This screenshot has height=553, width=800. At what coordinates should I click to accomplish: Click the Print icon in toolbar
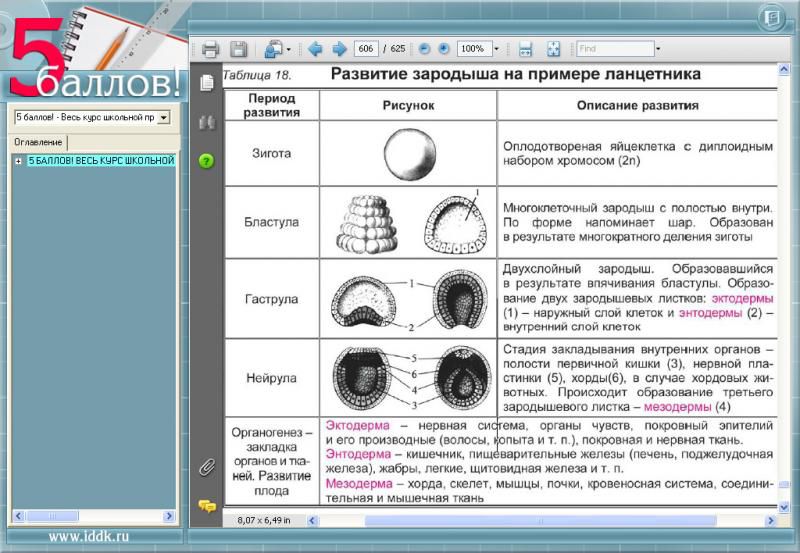tap(210, 49)
